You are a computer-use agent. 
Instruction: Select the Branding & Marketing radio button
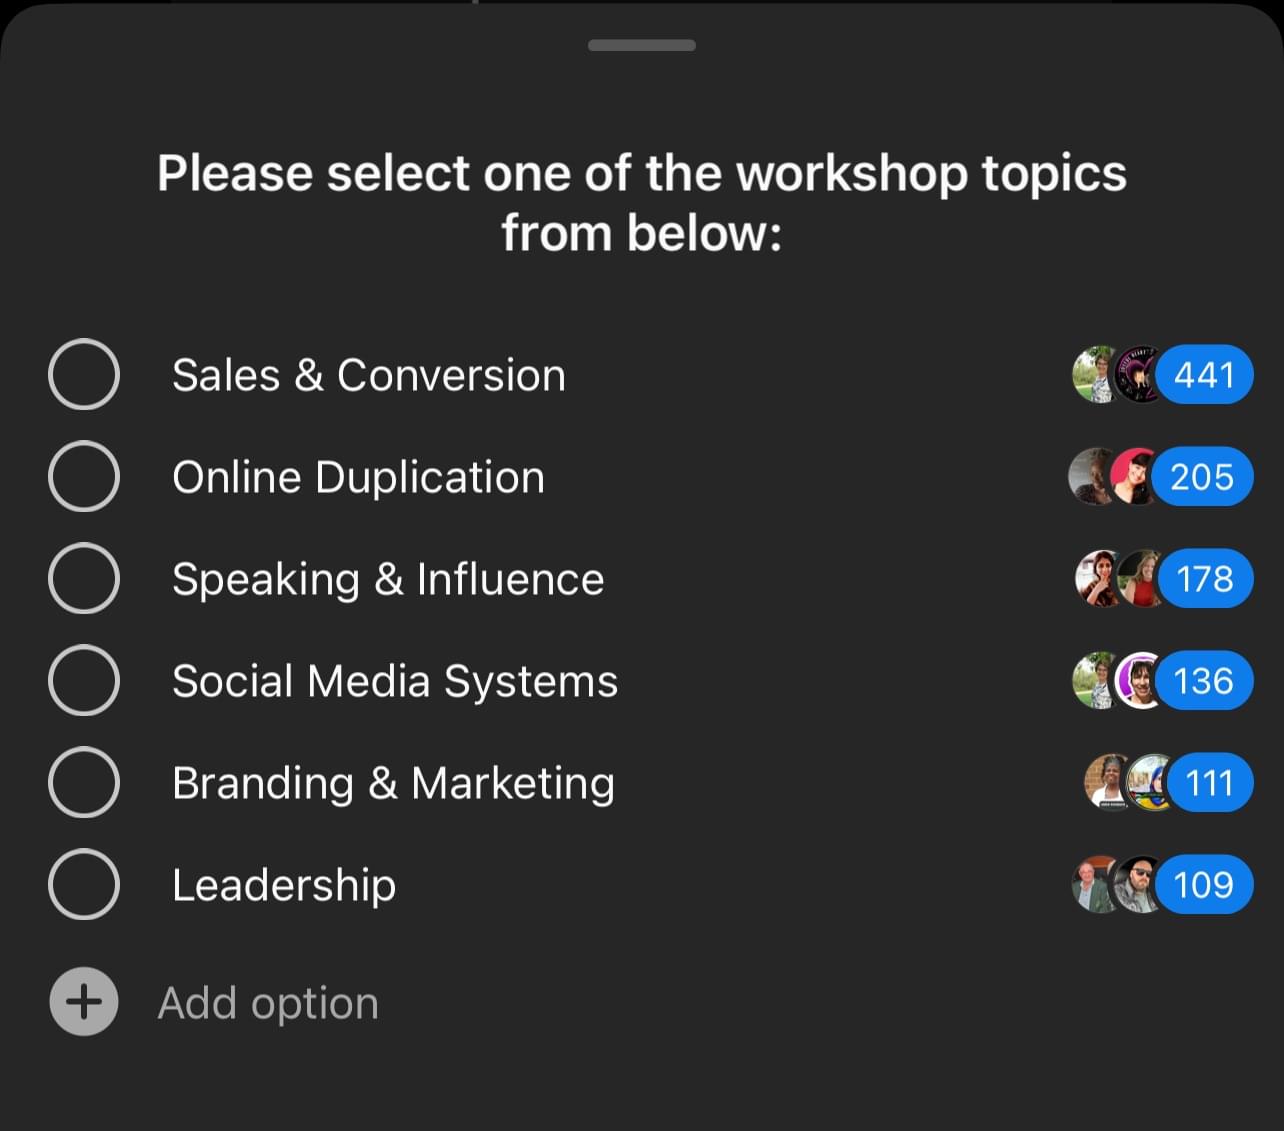click(x=84, y=783)
